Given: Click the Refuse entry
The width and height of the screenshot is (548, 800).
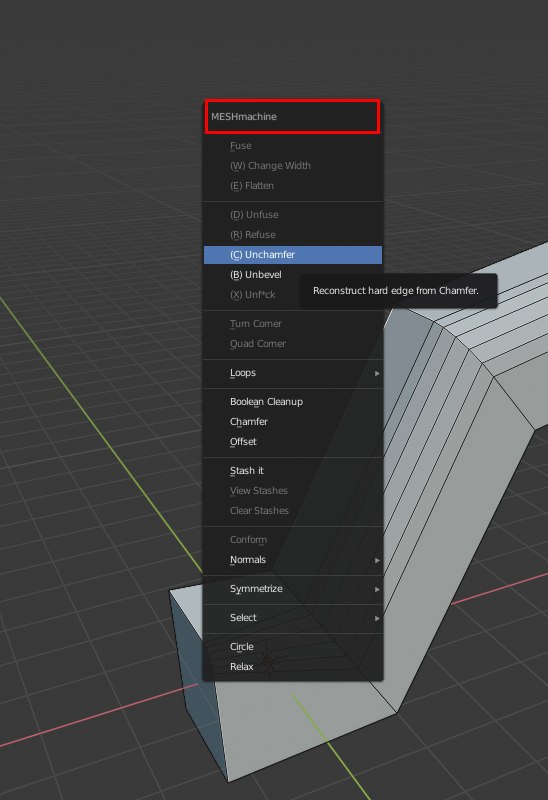Looking at the screenshot, I should click(x=293, y=235).
